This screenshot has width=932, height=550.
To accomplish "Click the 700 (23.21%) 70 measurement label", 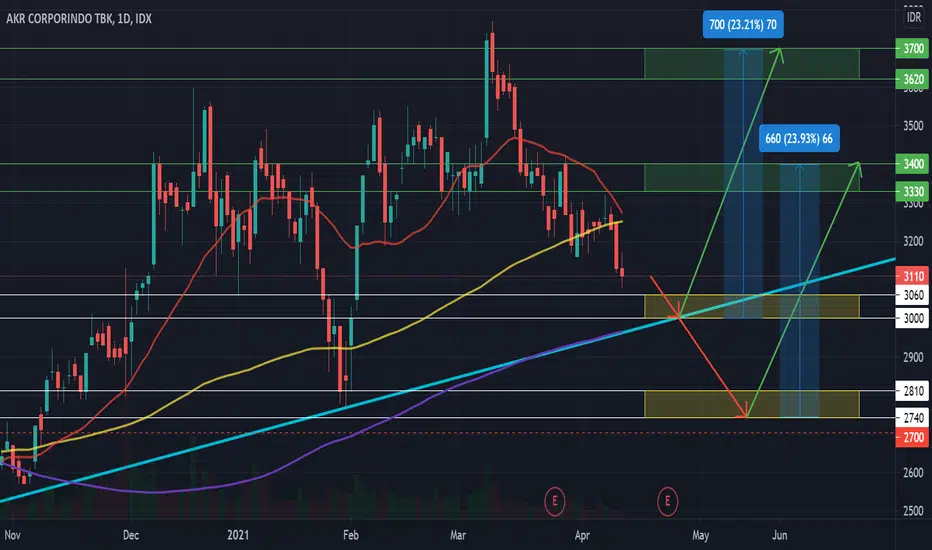I will (743, 25).
